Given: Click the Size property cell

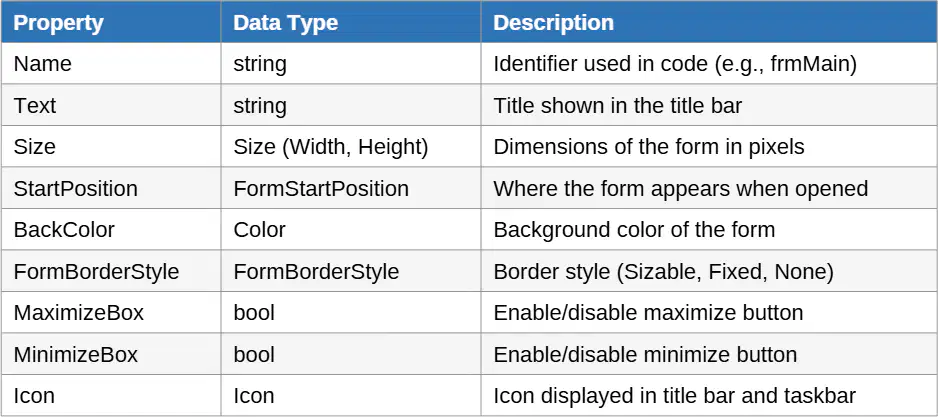Looking at the screenshot, I should (111, 147).
